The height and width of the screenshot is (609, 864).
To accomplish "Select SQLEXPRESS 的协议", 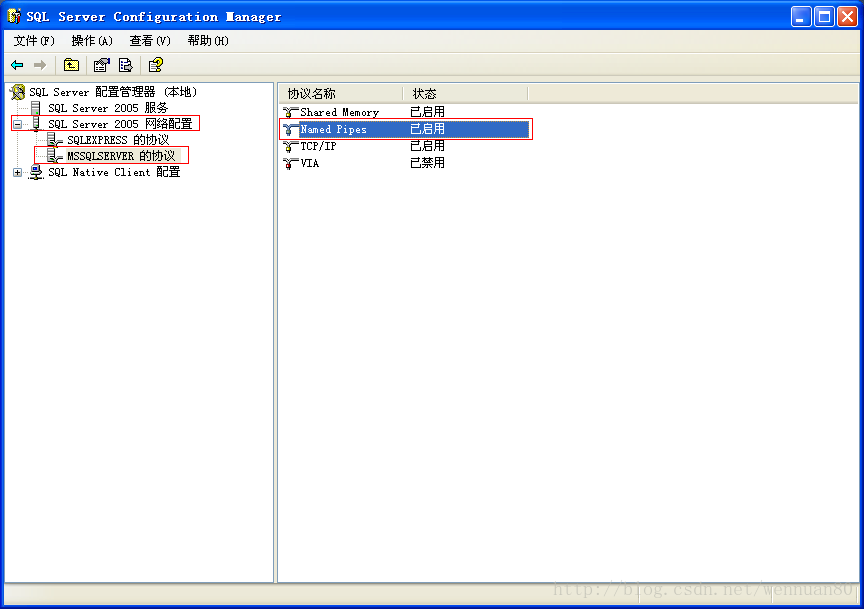I will [118, 140].
